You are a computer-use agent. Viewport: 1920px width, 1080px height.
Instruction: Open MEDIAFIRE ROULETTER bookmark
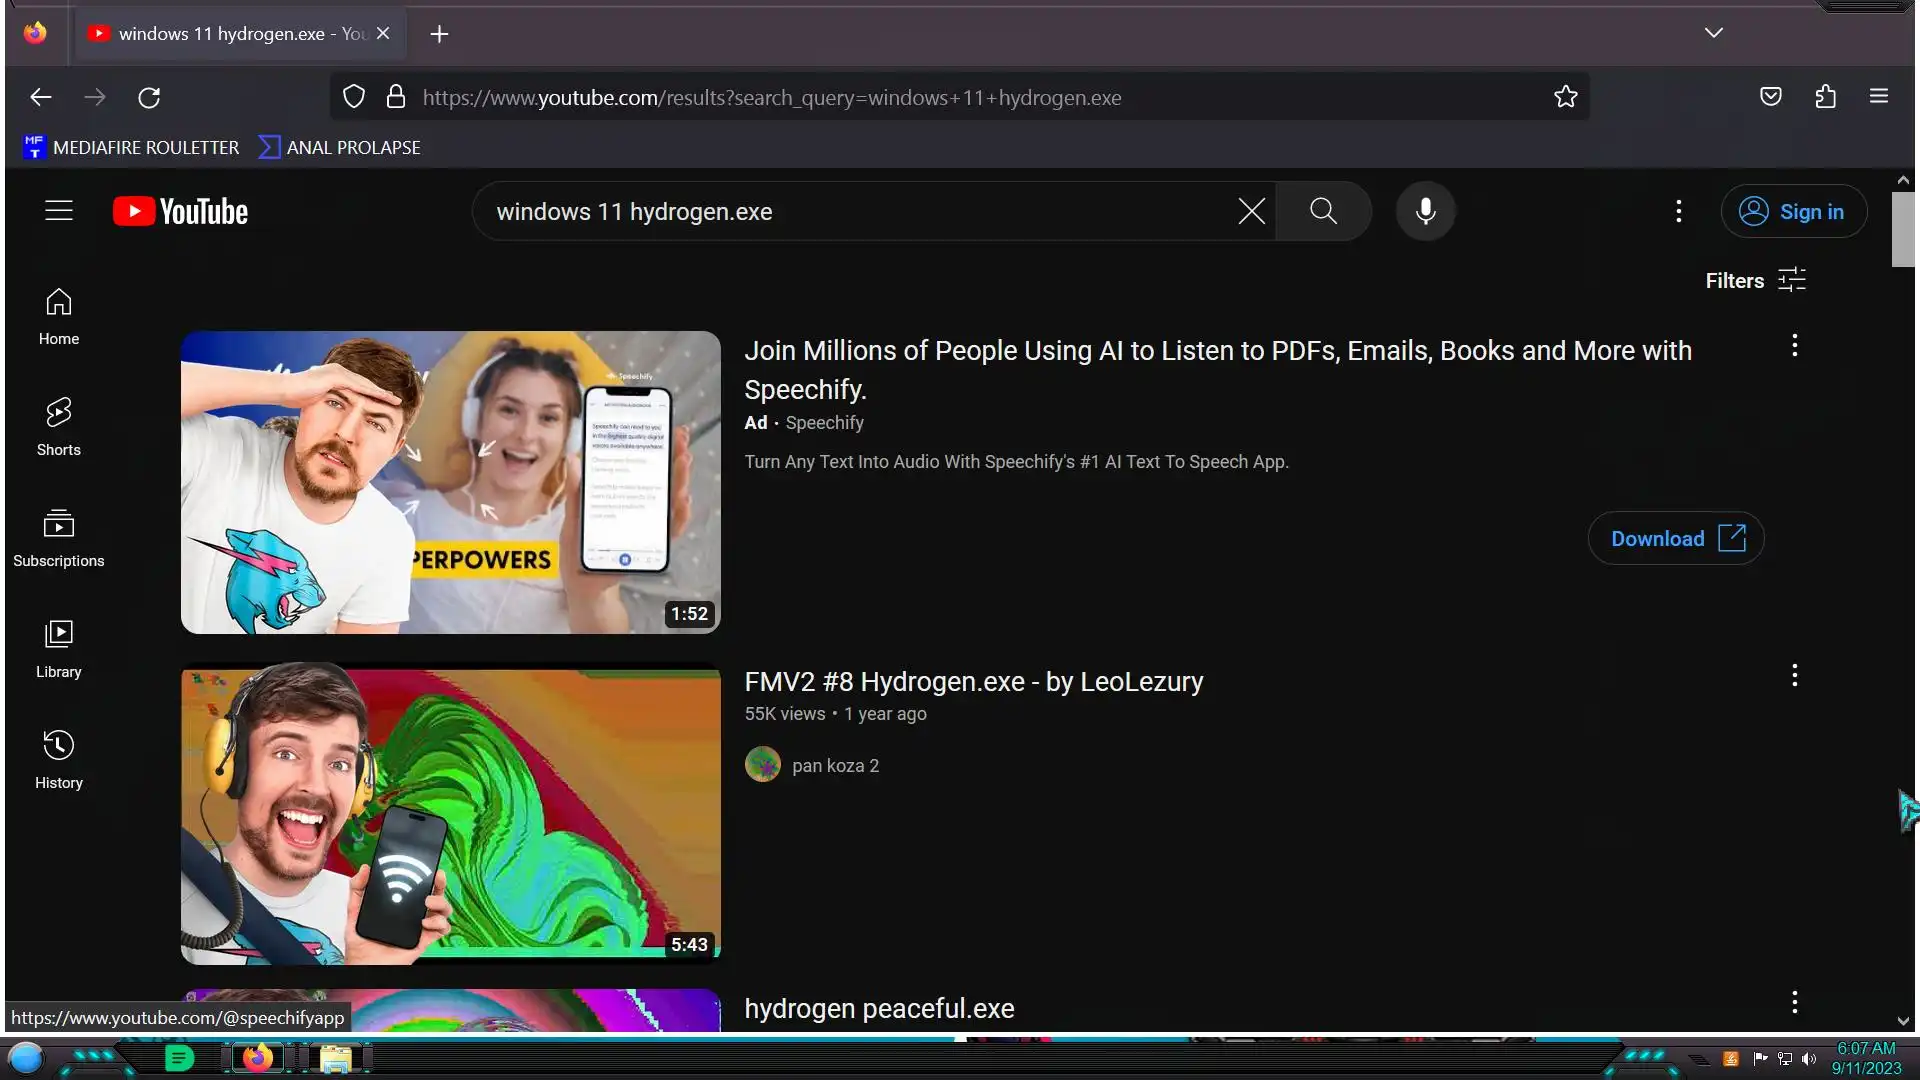(x=132, y=147)
